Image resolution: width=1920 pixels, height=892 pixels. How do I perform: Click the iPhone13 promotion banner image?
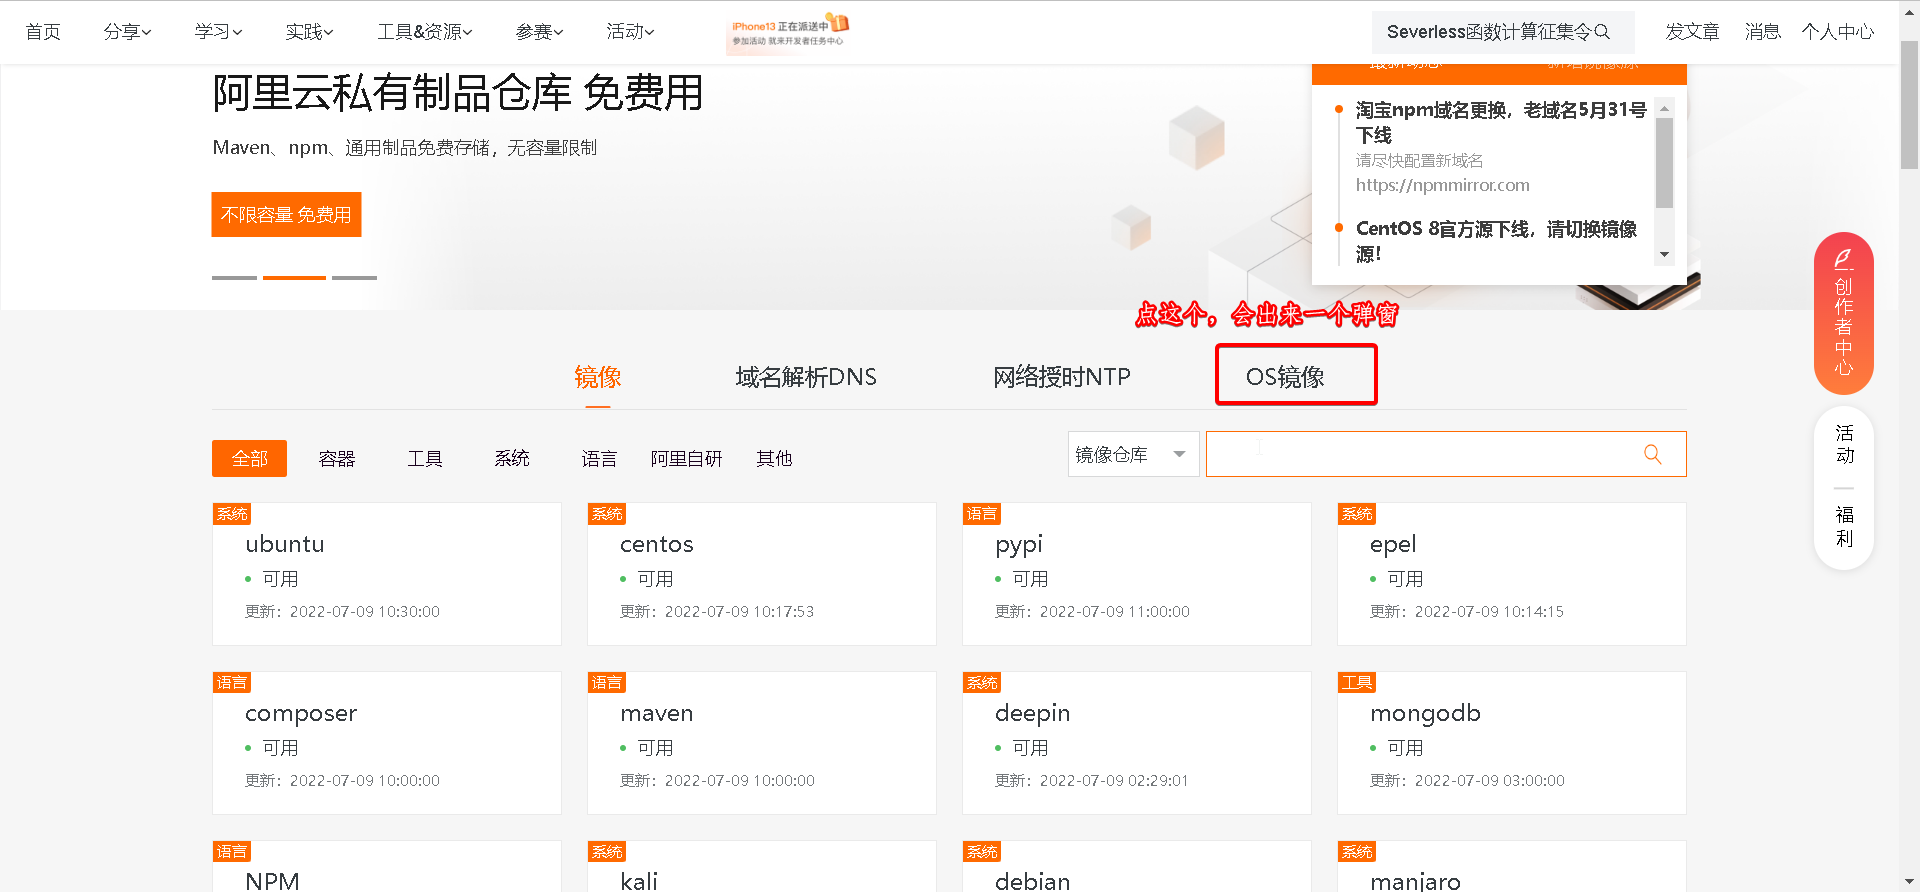(788, 32)
